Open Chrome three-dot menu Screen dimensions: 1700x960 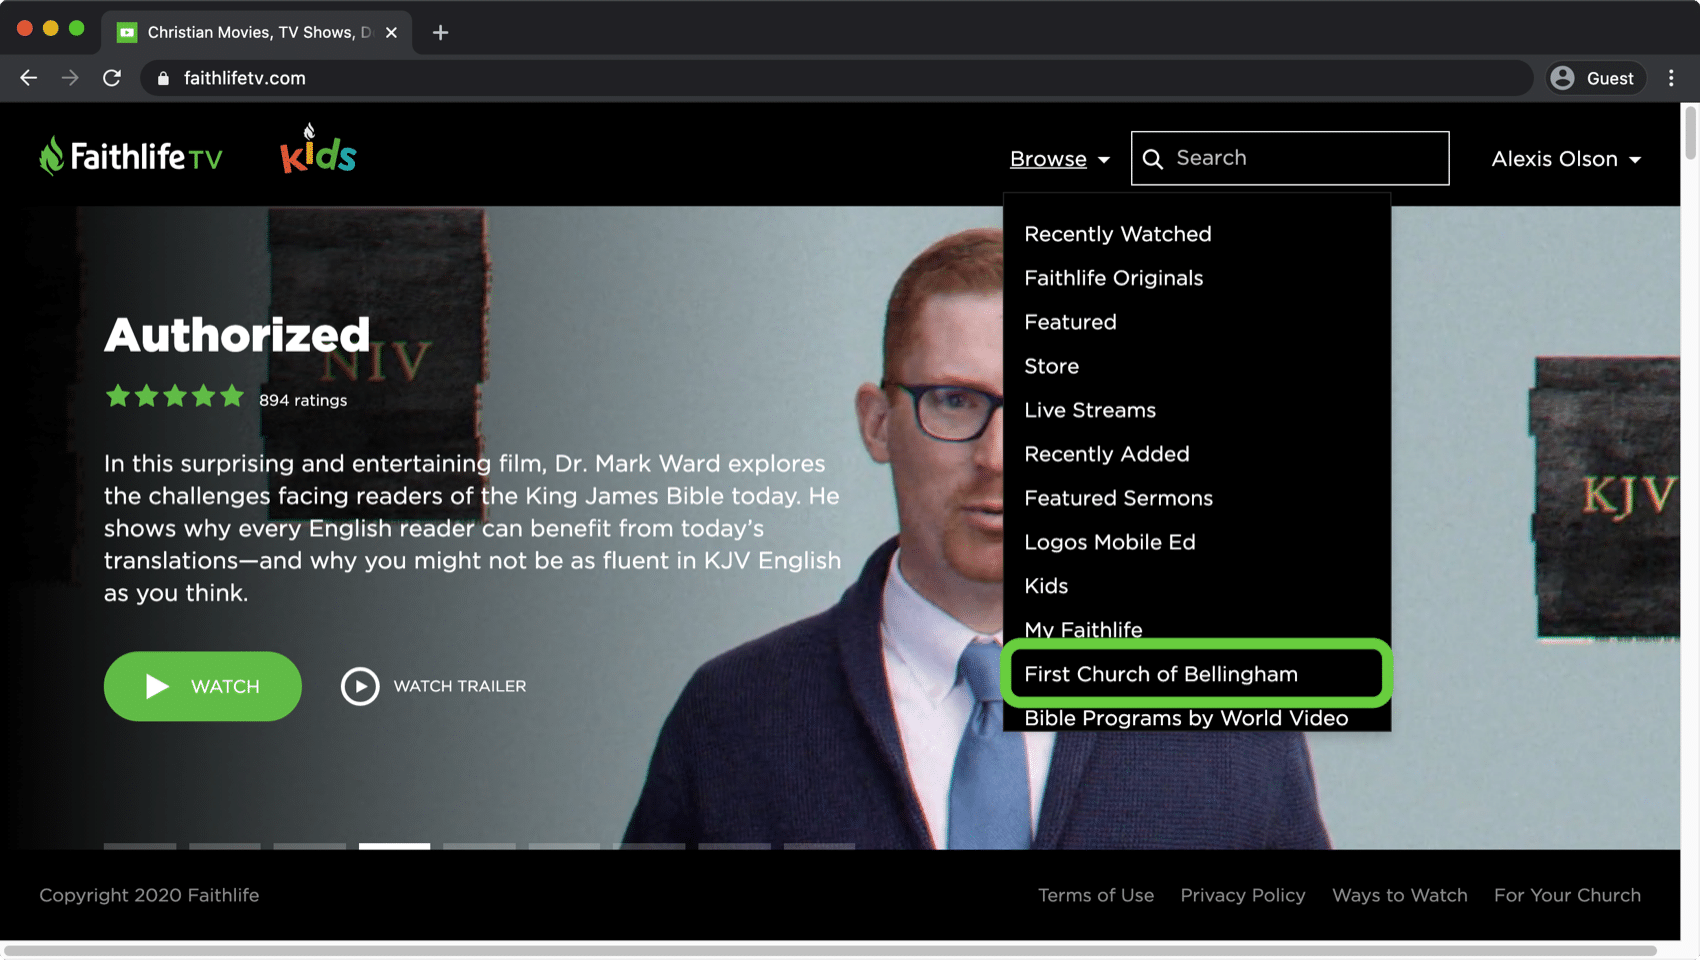1671,78
